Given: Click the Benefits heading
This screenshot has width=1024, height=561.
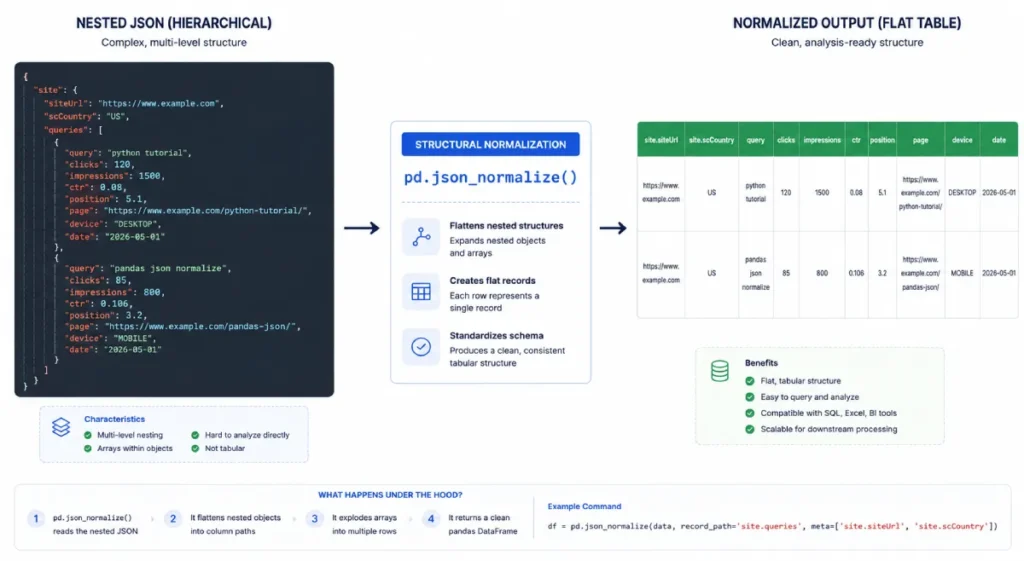Looking at the screenshot, I should 761,363.
